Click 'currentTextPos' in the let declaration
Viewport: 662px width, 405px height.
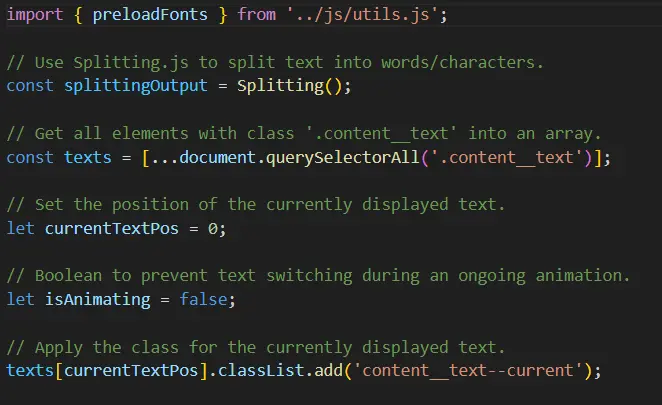pos(111,228)
